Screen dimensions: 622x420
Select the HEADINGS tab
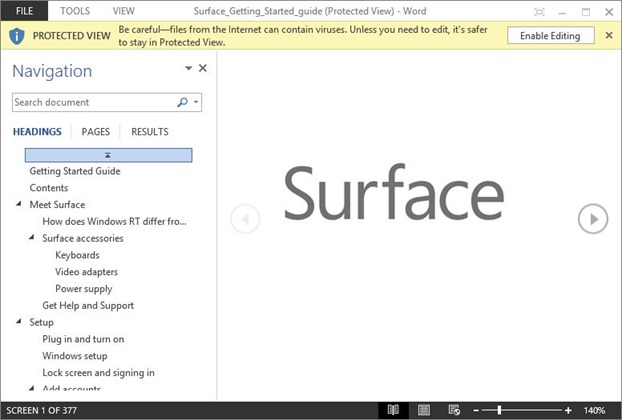coord(37,132)
